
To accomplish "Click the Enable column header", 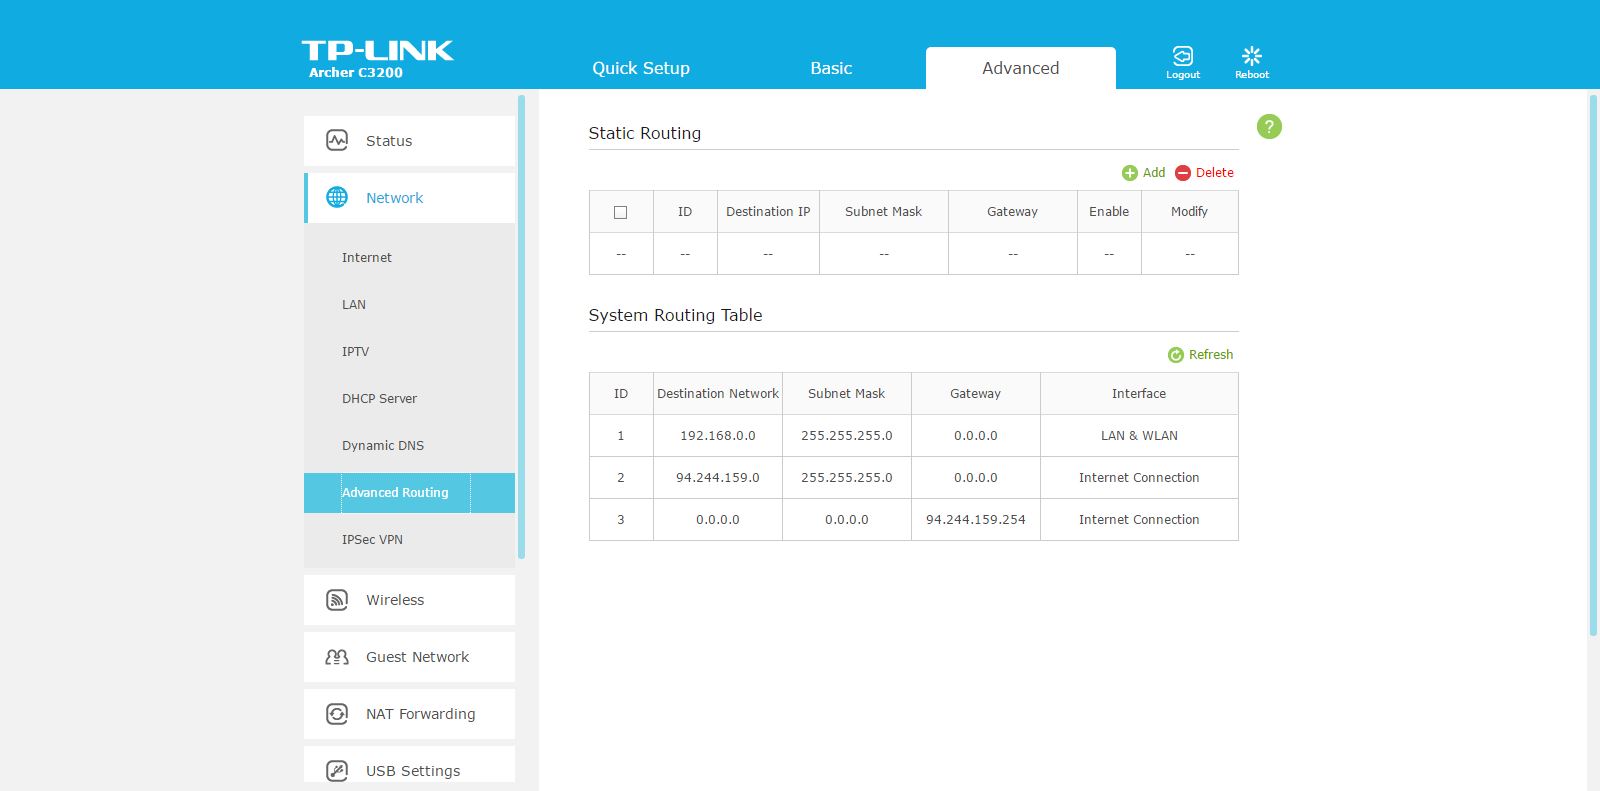I will [x=1109, y=212].
